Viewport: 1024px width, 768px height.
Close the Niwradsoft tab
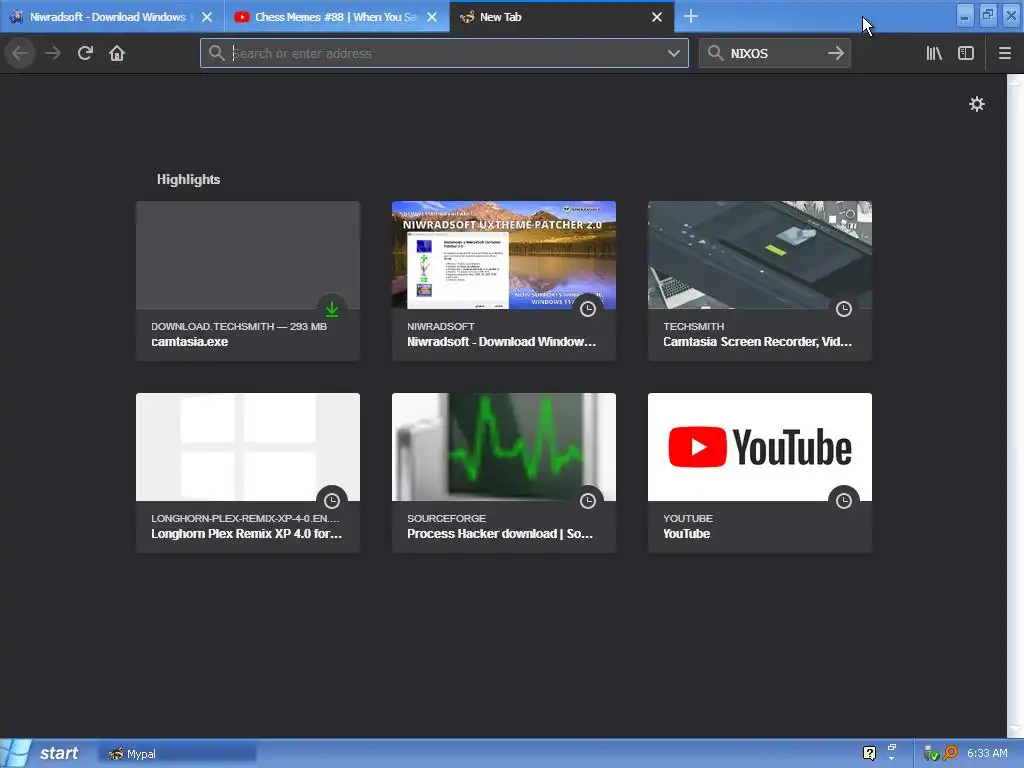(x=207, y=17)
